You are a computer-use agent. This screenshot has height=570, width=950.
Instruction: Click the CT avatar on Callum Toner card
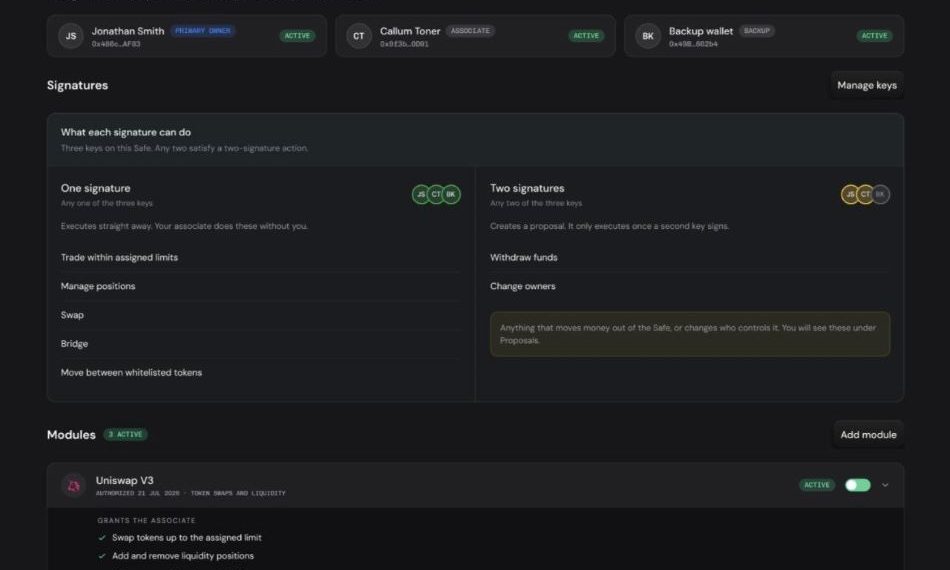(x=359, y=36)
